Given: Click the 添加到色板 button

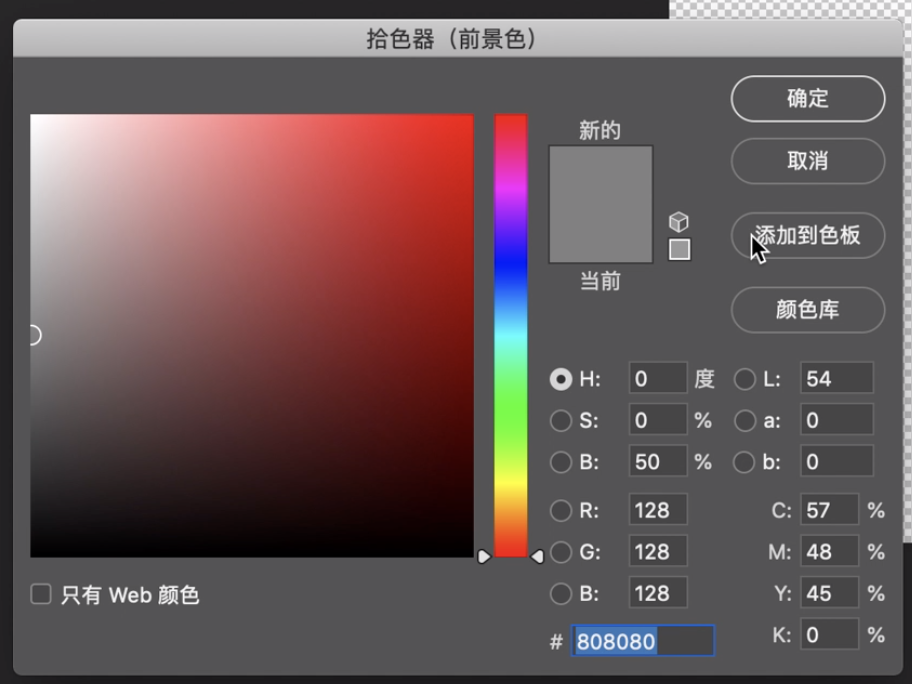Looking at the screenshot, I should [x=808, y=236].
